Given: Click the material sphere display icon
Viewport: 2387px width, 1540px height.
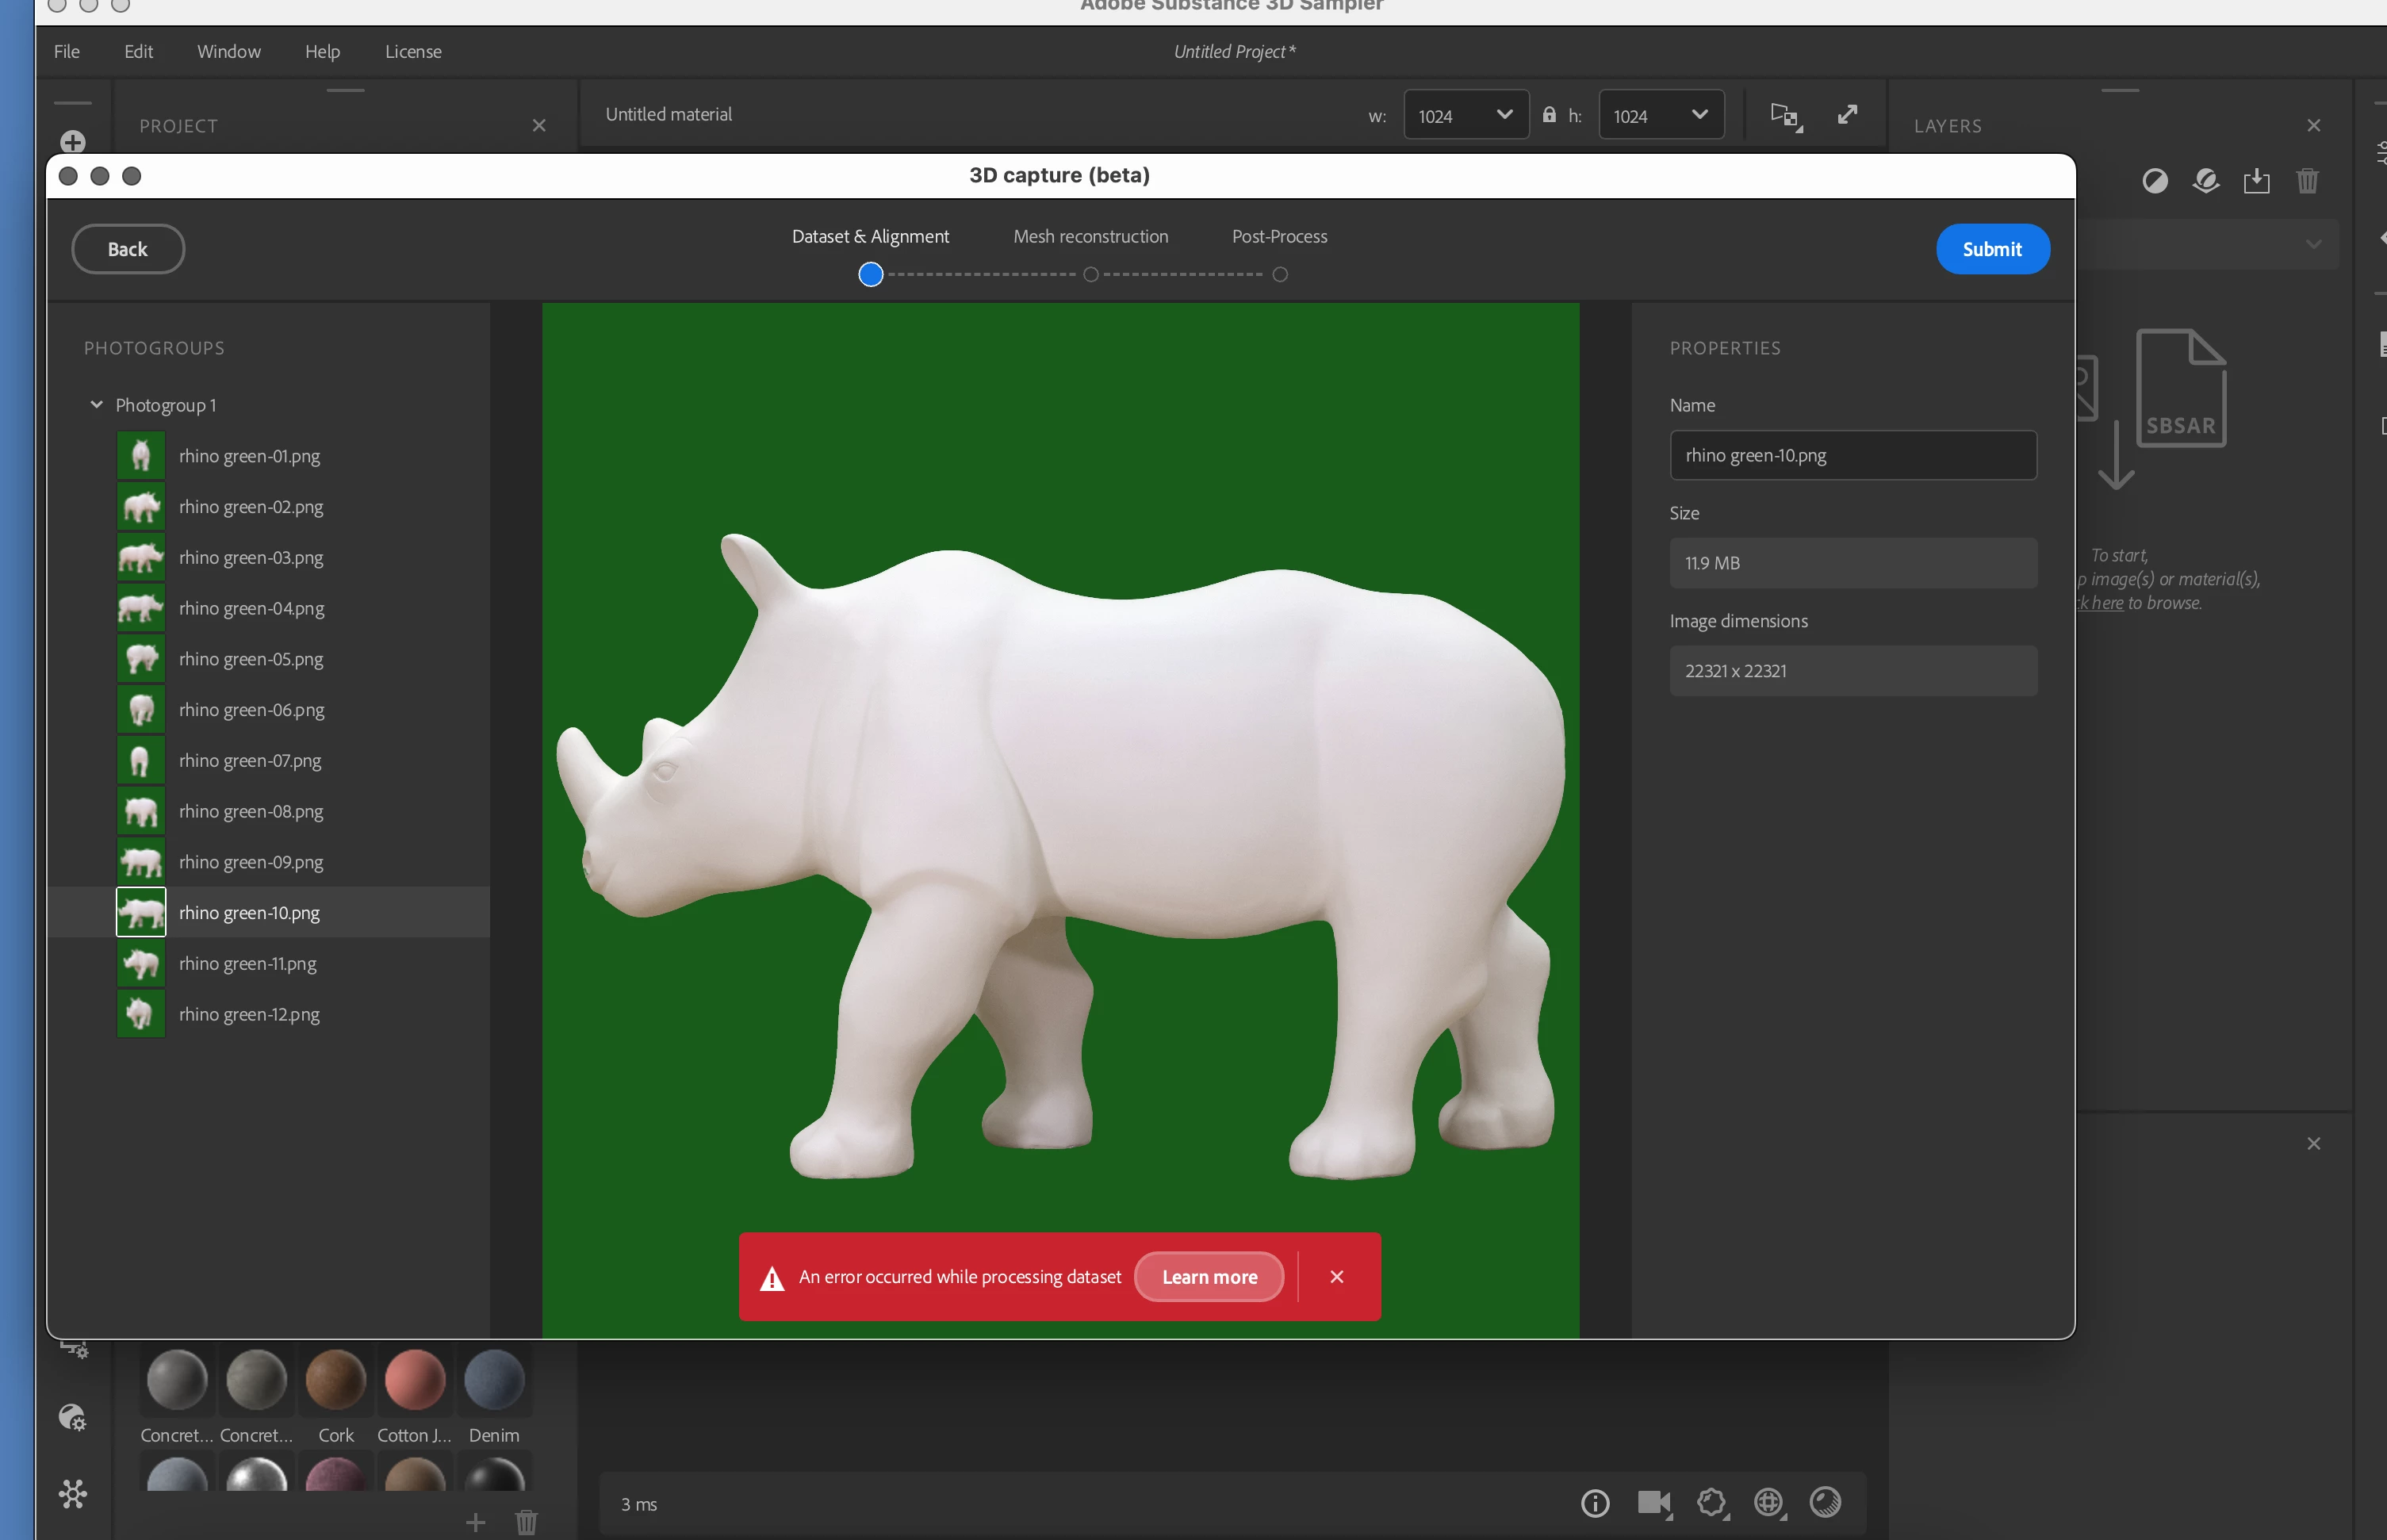Looking at the screenshot, I should 1825,1503.
